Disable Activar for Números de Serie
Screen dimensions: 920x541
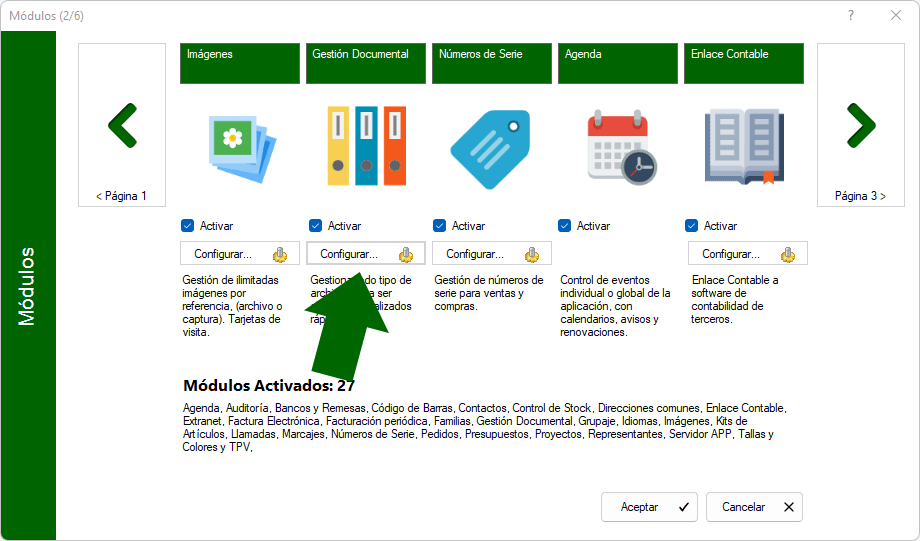point(440,226)
